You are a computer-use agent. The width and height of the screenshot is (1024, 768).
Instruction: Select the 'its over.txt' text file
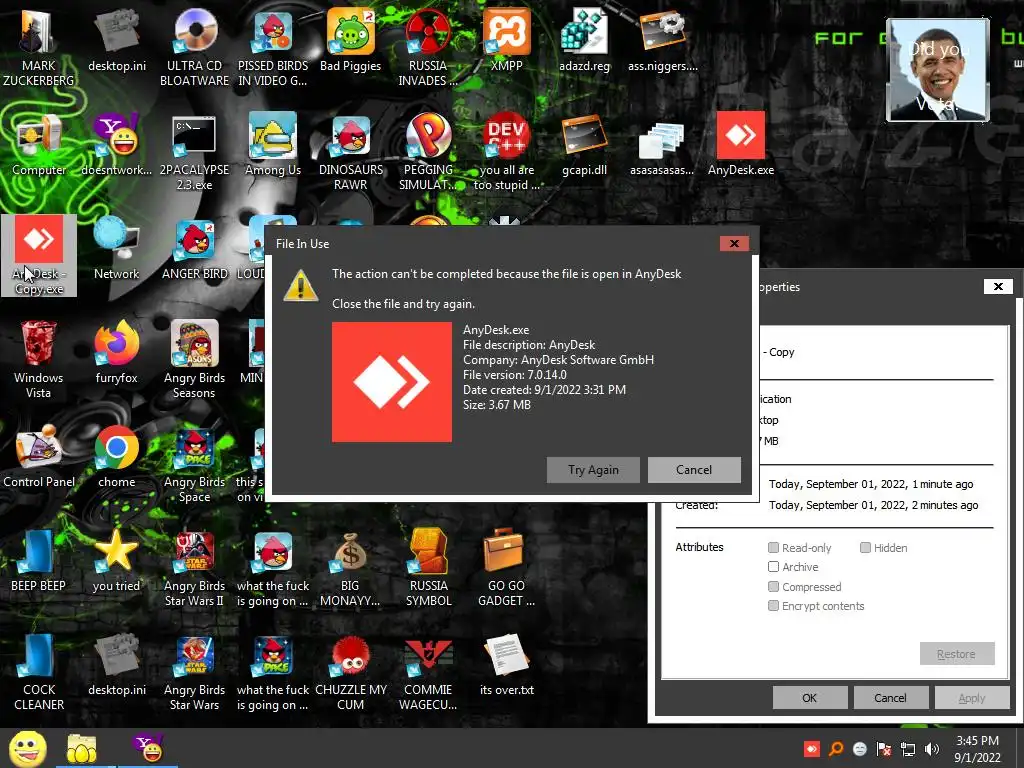507,664
